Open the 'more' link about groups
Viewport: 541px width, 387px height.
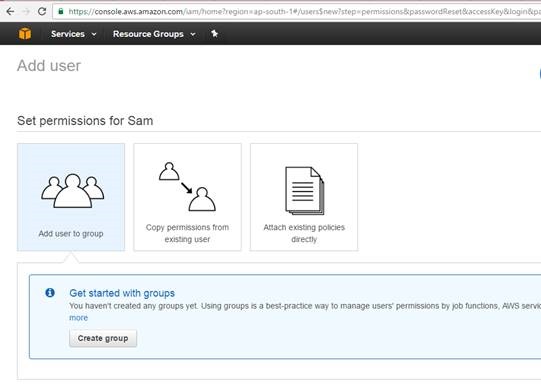tap(78, 318)
